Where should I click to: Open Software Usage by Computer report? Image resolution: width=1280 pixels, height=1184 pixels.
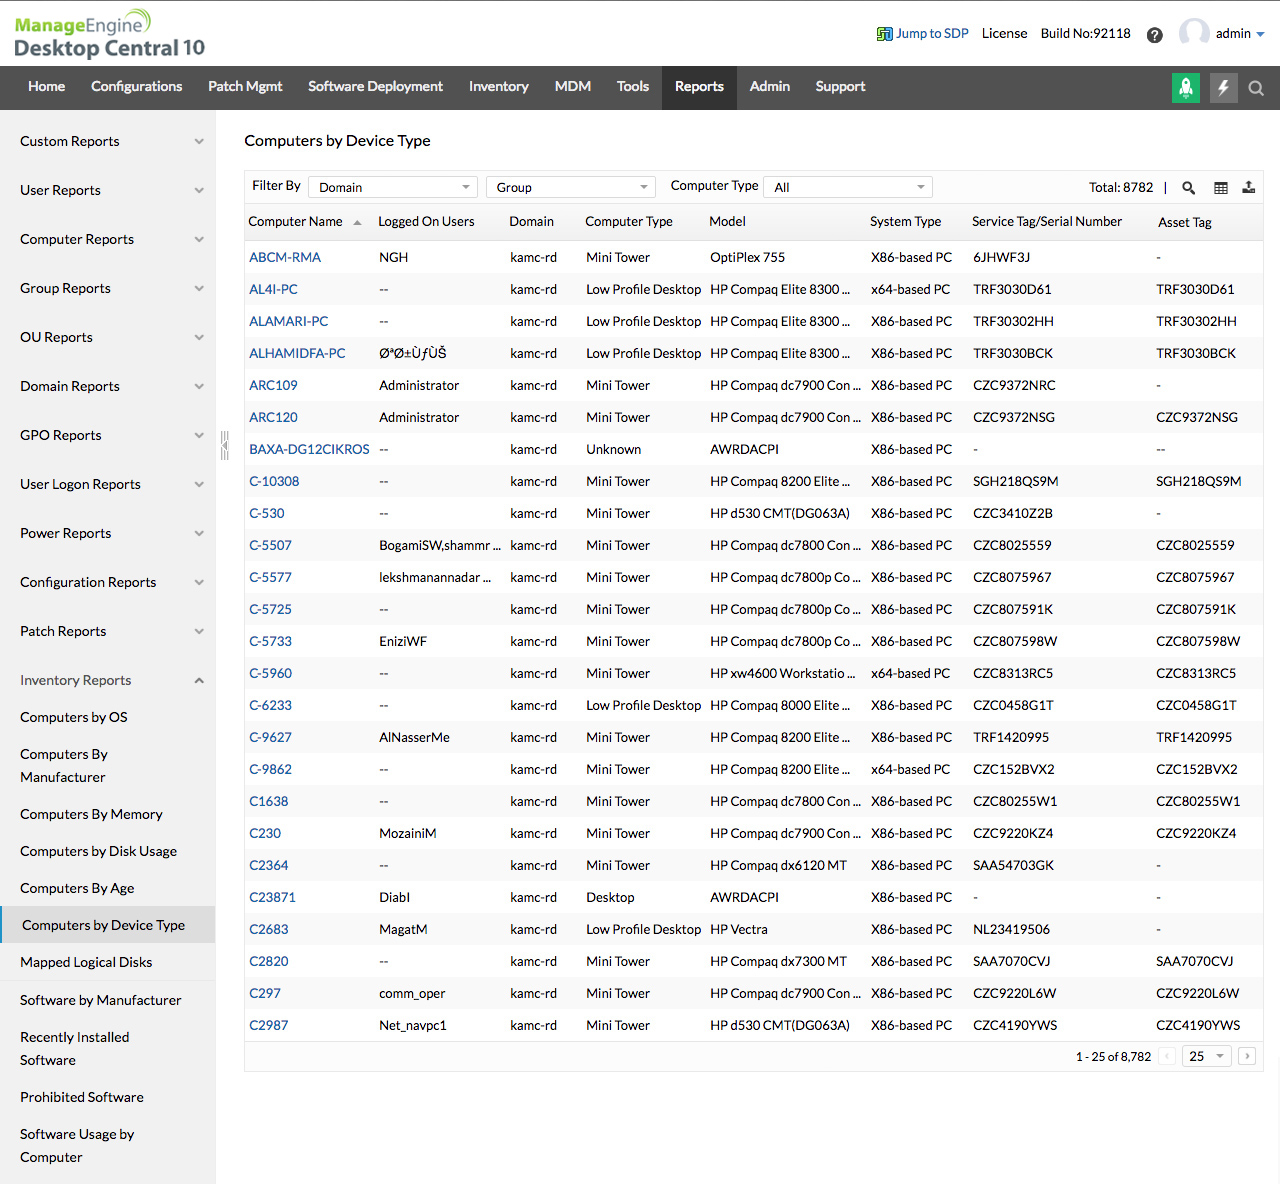(77, 1146)
